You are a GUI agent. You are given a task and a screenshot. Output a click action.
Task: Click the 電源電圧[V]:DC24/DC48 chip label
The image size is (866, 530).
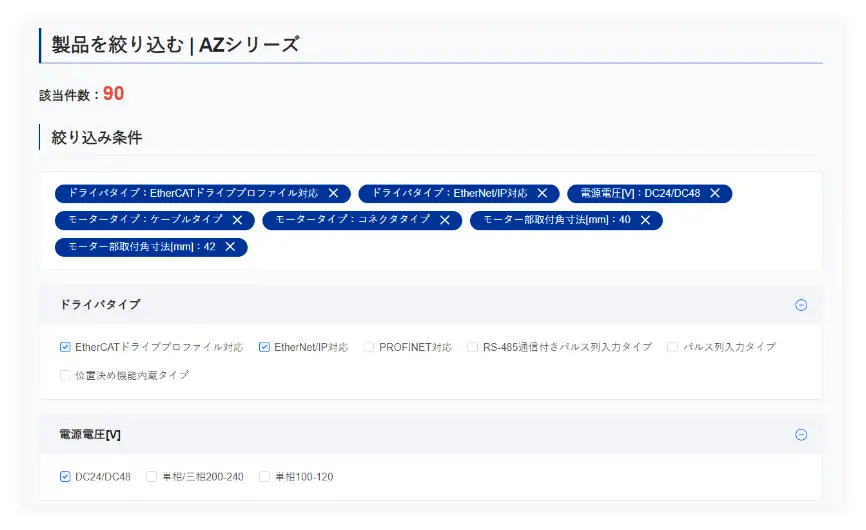[640, 193]
